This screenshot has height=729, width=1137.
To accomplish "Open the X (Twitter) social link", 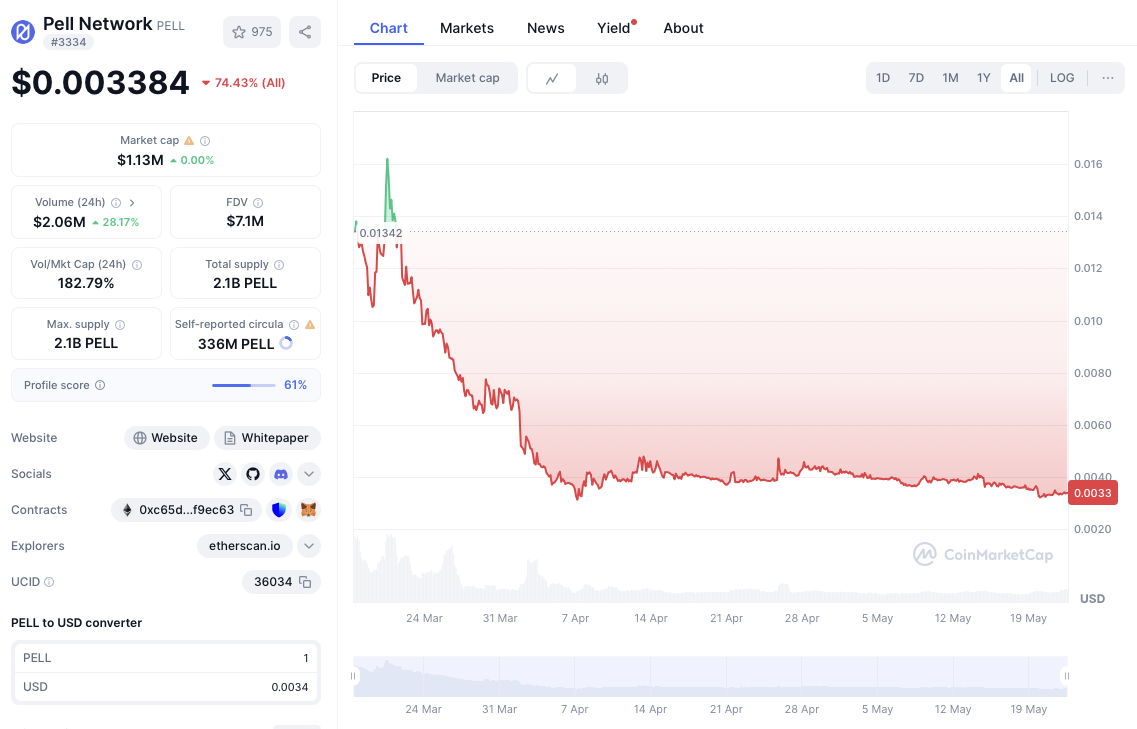I will (x=225, y=474).
